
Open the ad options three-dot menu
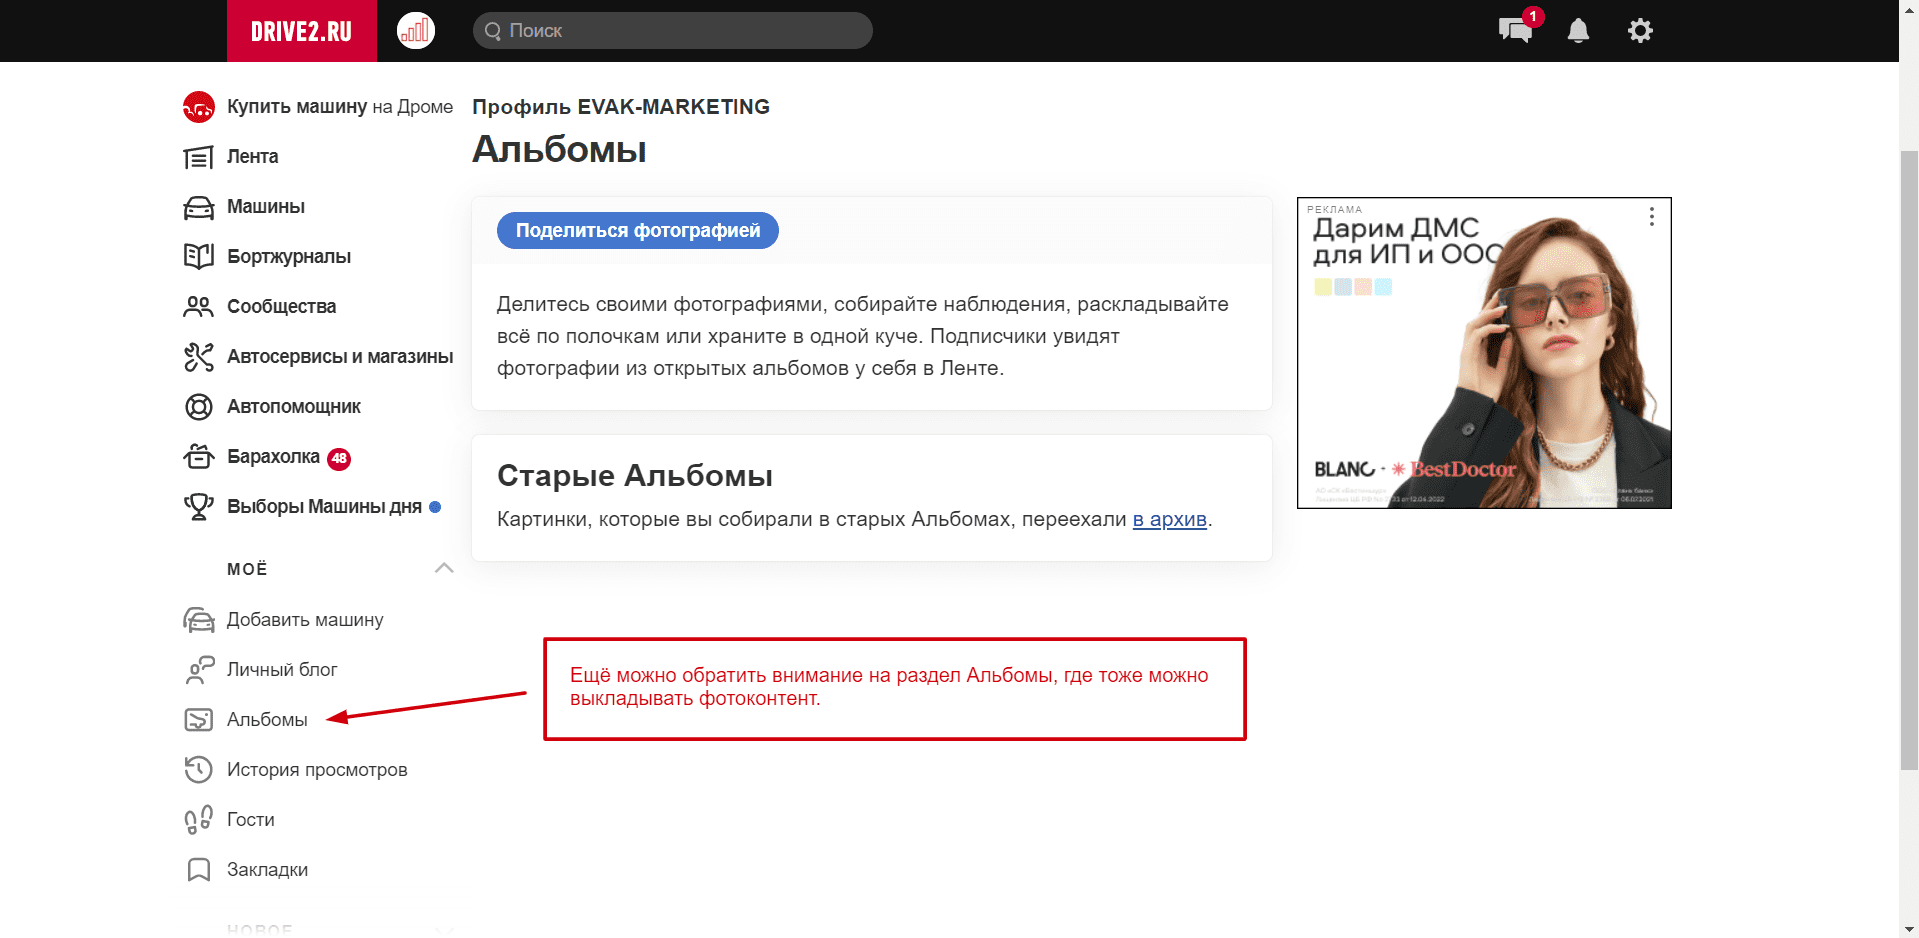tap(1651, 217)
